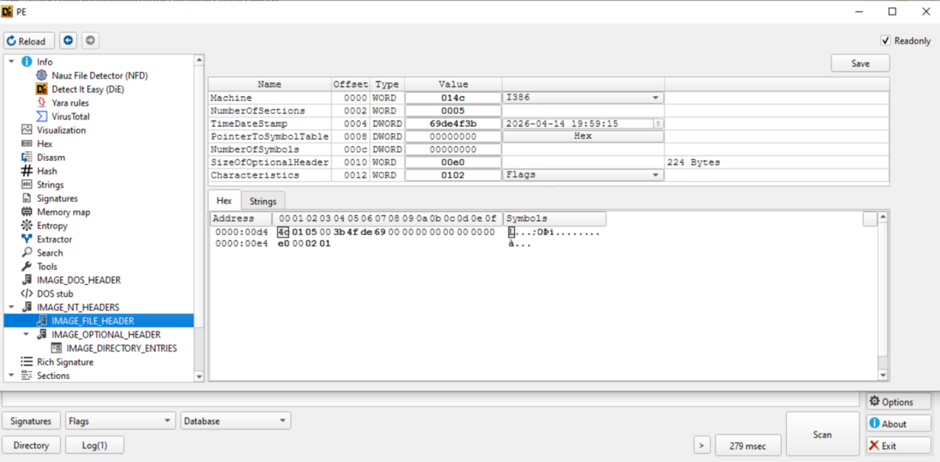
Task: Open the Hex view icon in tree
Action: tap(26, 144)
